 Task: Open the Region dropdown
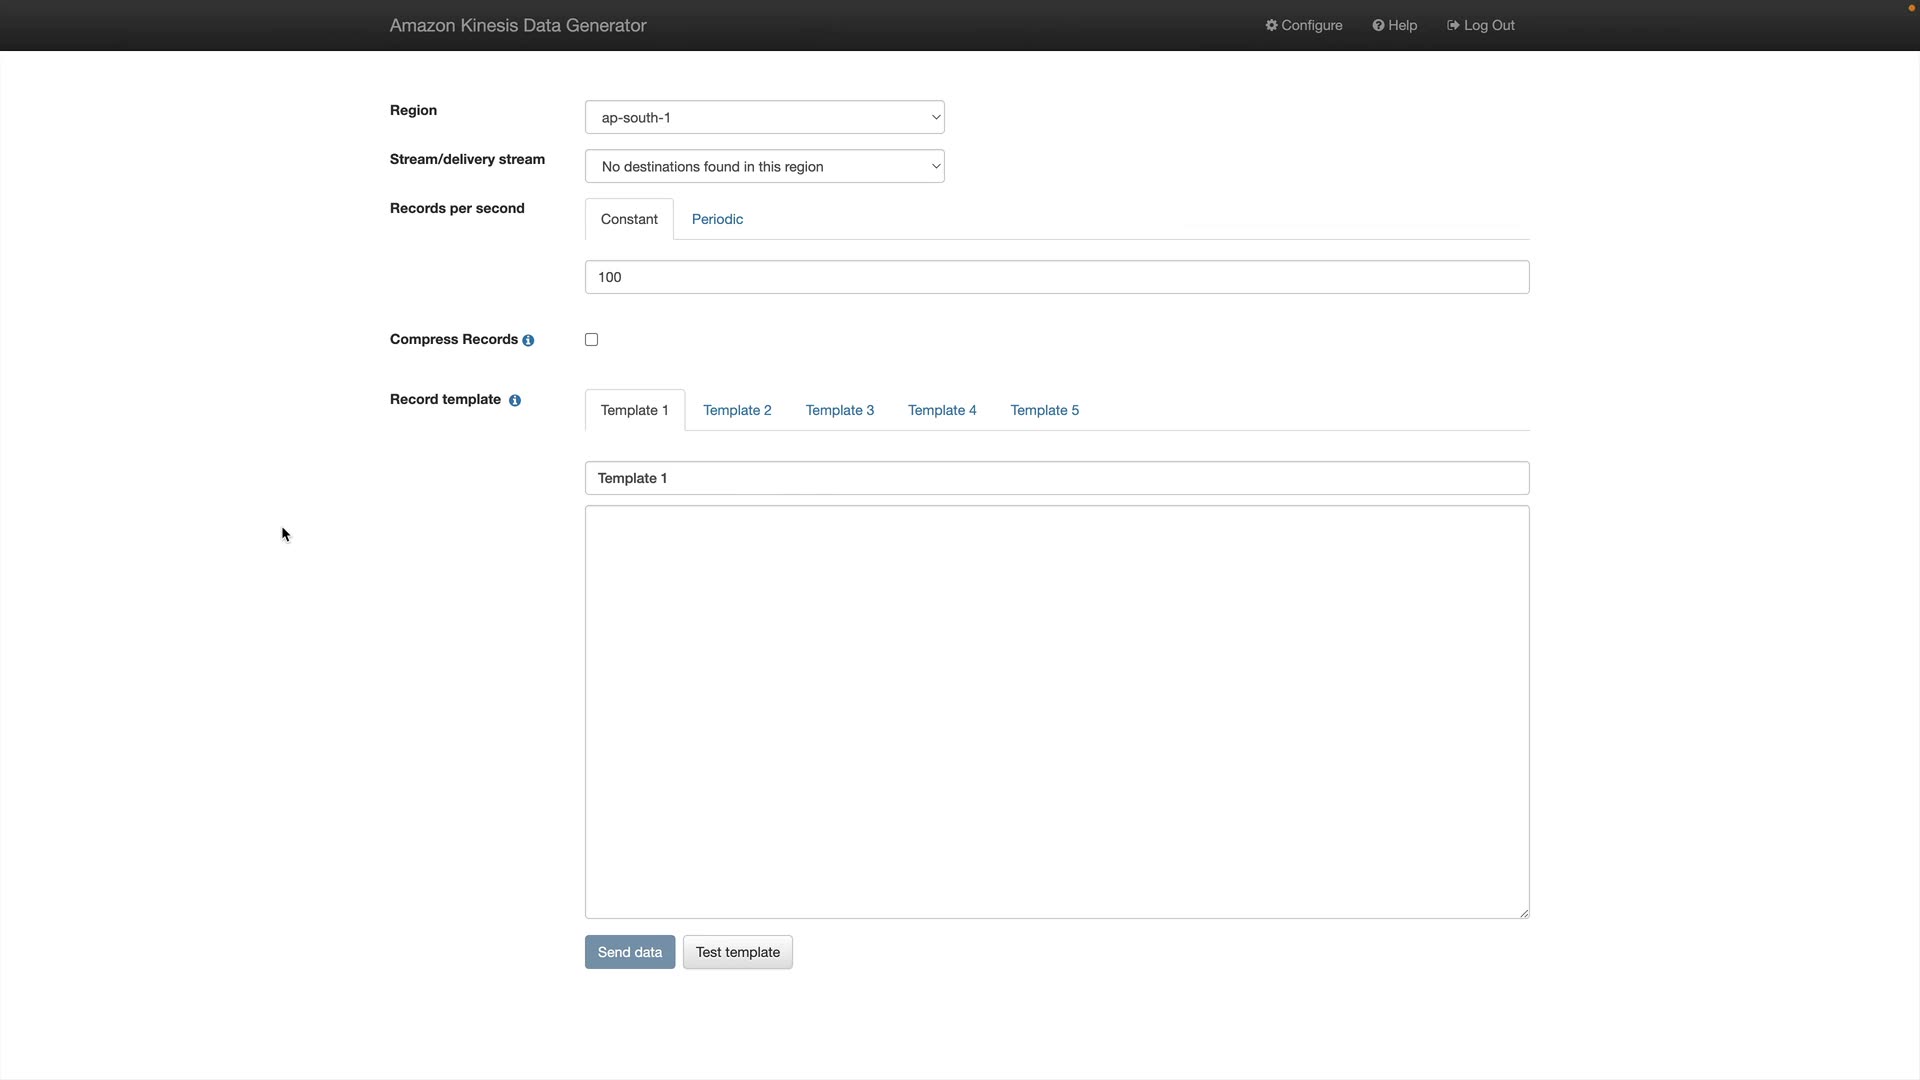point(764,118)
